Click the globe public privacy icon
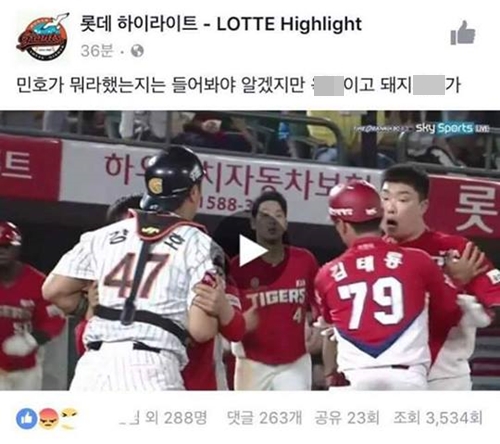This screenshot has height=444, width=500. point(137,51)
